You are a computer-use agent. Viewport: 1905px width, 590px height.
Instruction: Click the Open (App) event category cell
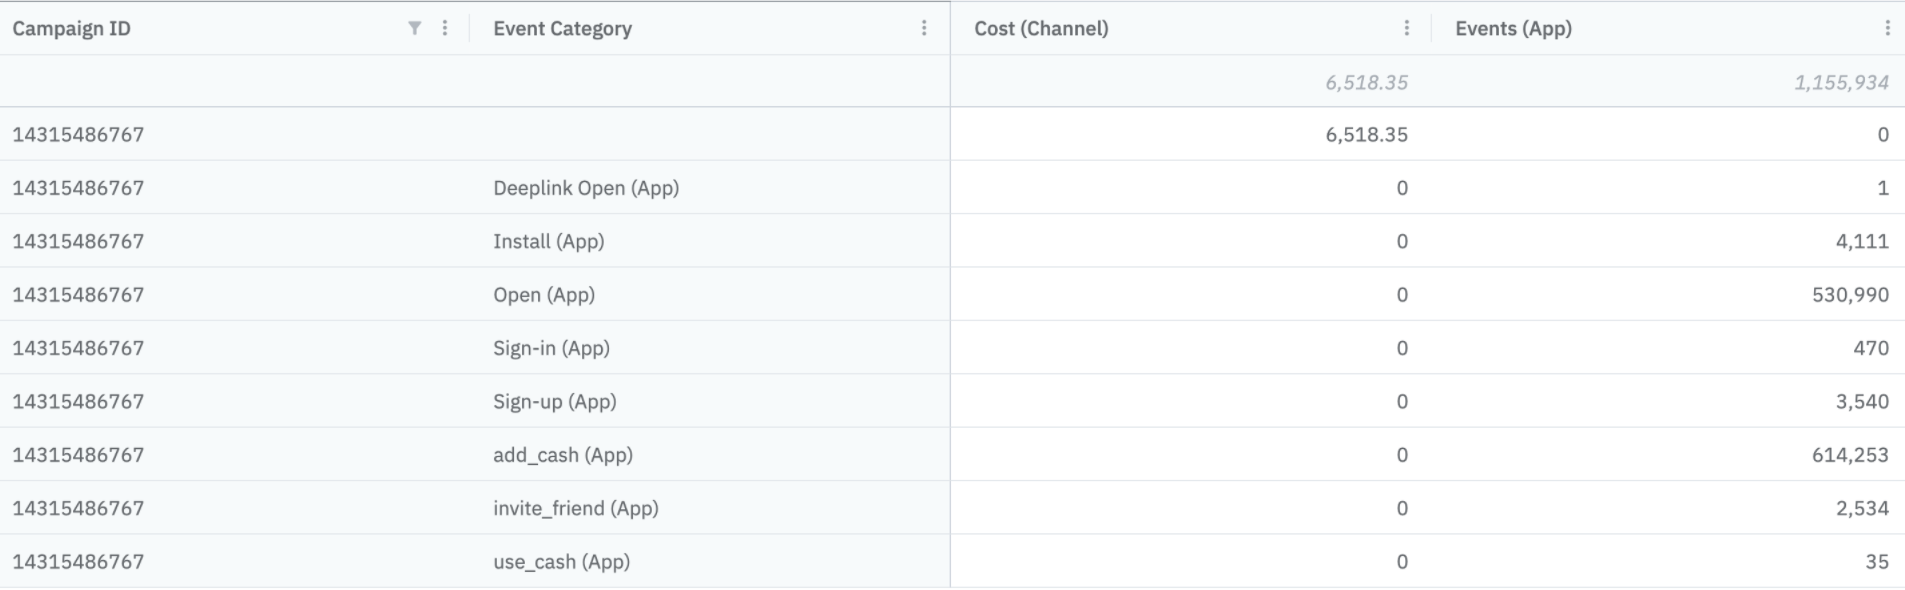click(544, 295)
